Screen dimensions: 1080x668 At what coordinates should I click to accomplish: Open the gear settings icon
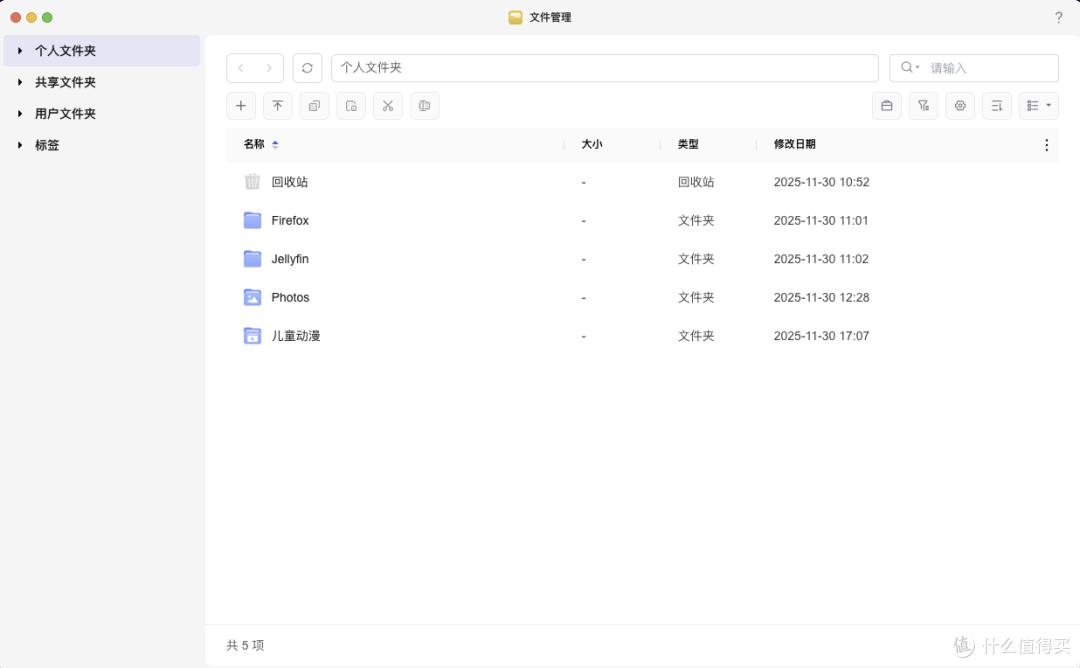(x=960, y=106)
